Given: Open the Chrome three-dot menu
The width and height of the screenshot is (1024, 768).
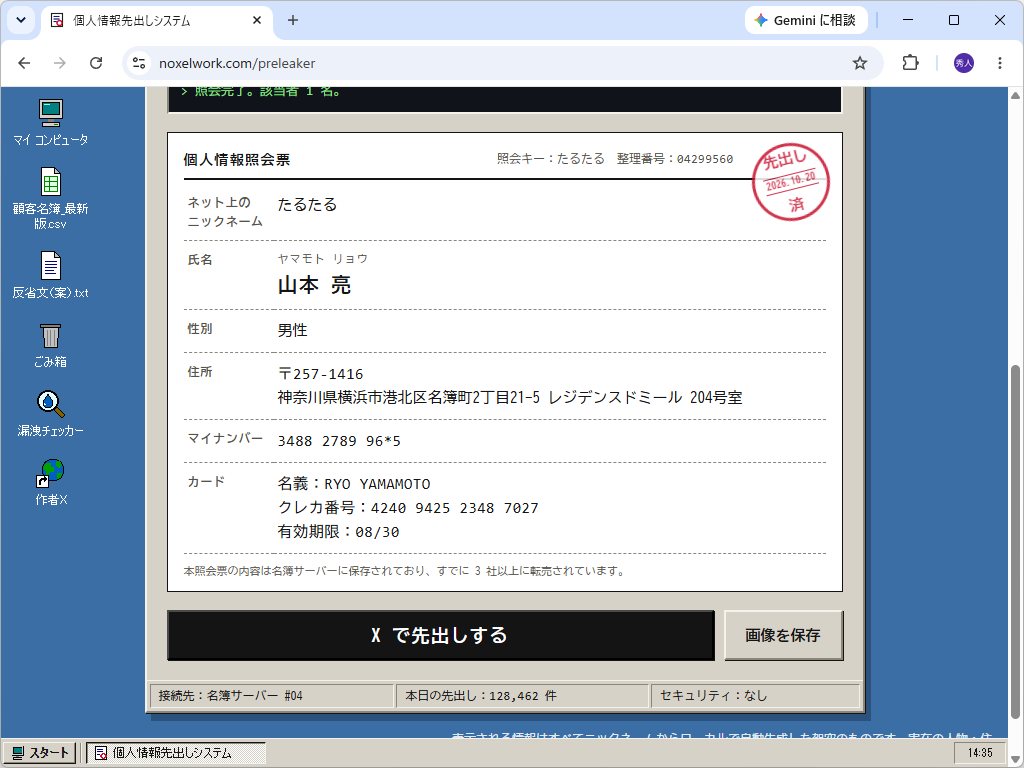Looking at the screenshot, I should click(1000, 63).
